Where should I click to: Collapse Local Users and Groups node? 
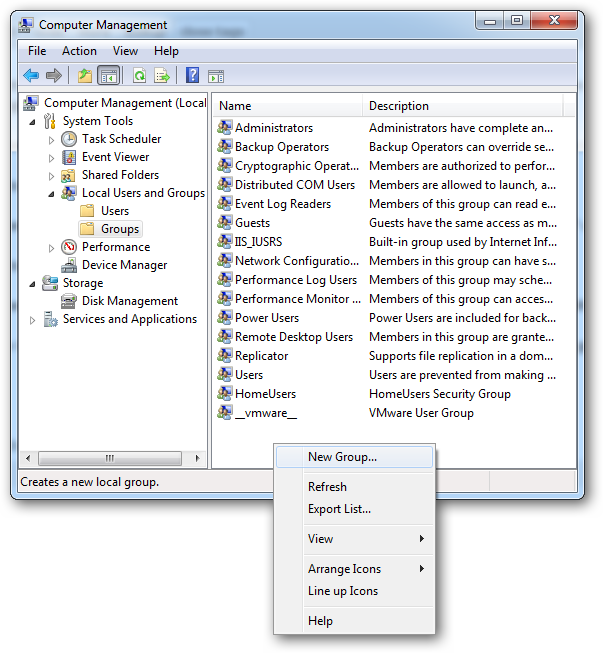tap(51, 194)
